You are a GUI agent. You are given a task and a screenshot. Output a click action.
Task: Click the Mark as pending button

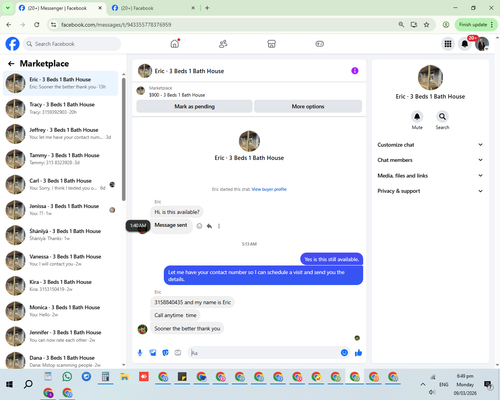click(194, 106)
